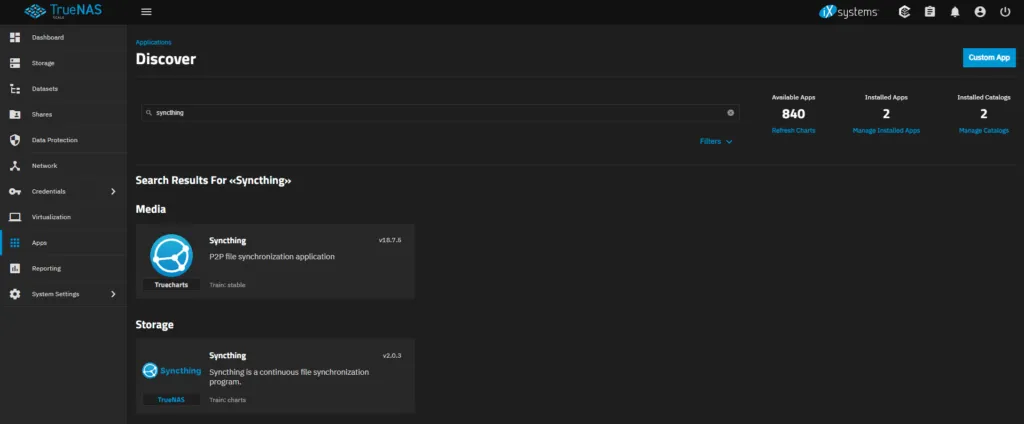Clear the search field with X icon

730,112
